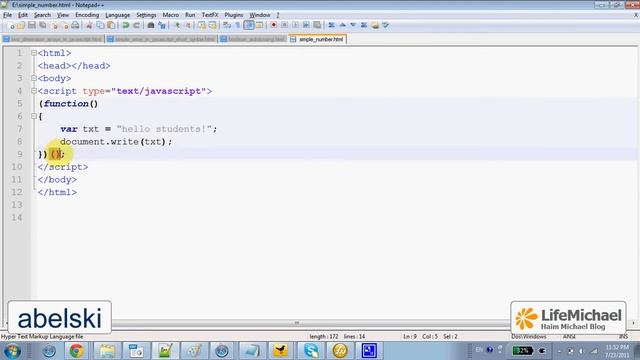The height and width of the screenshot is (360, 640).
Task: Open the Macro menu
Action: tap(171, 15)
